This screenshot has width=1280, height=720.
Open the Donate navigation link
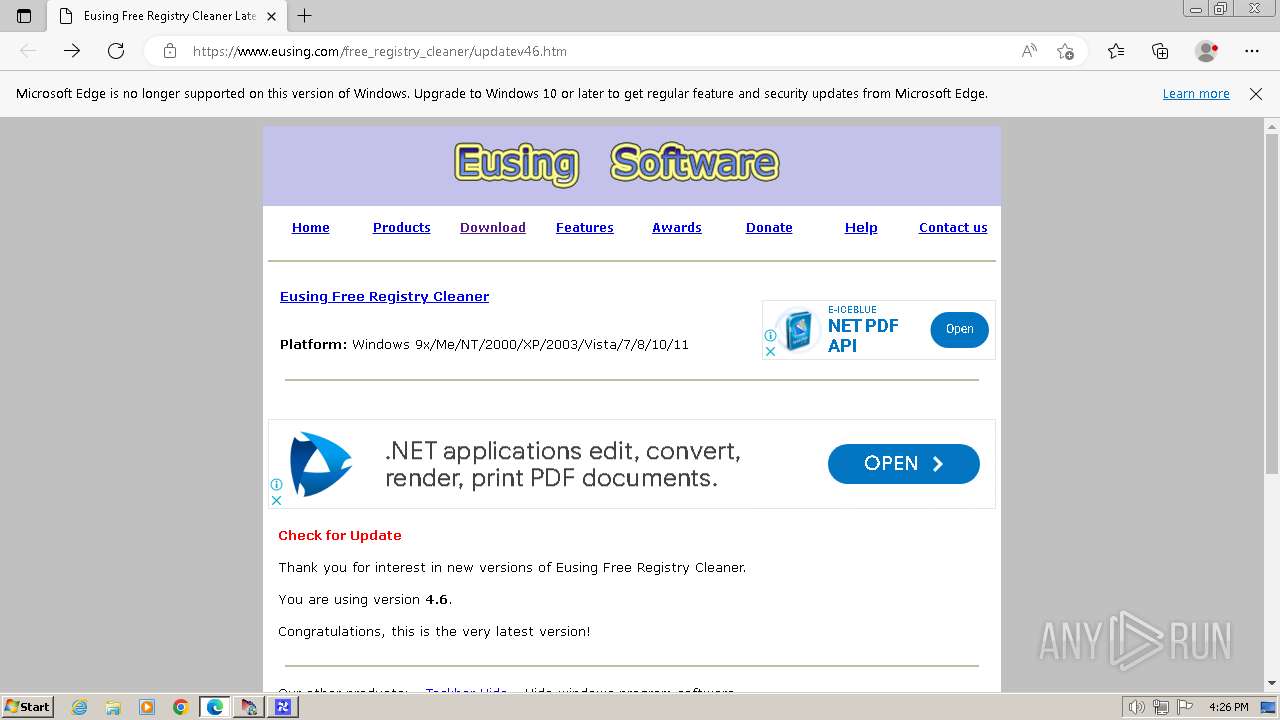pos(769,228)
